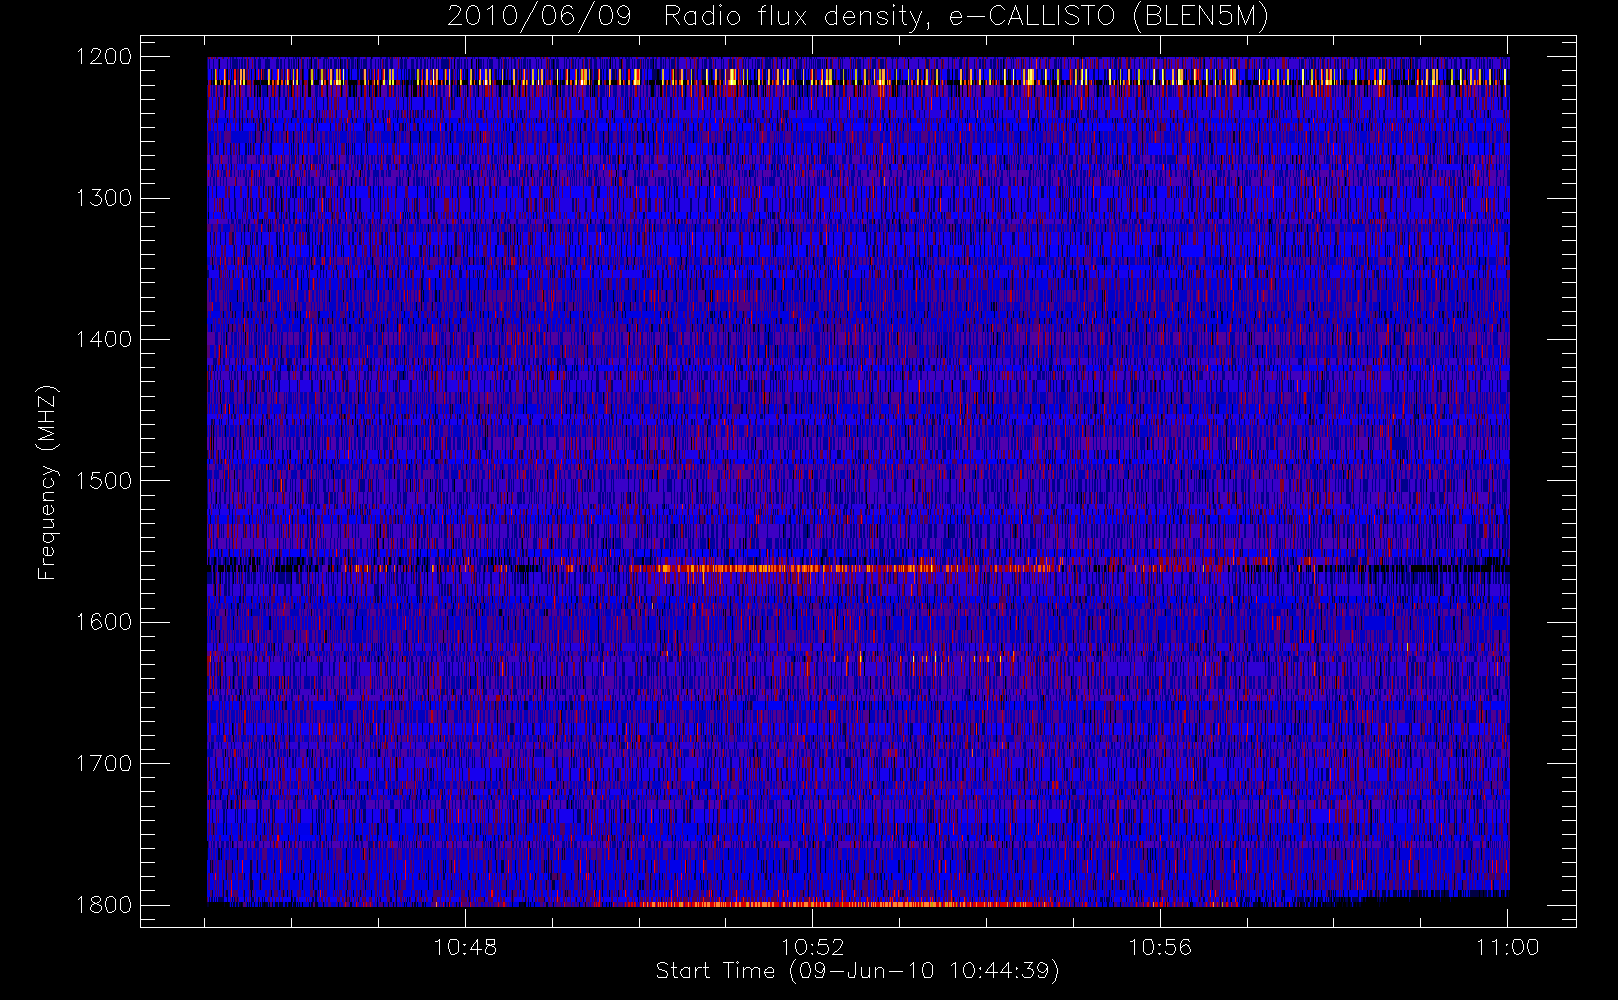
Task: Click the 1400 frequency tick label
Action: tap(104, 339)
